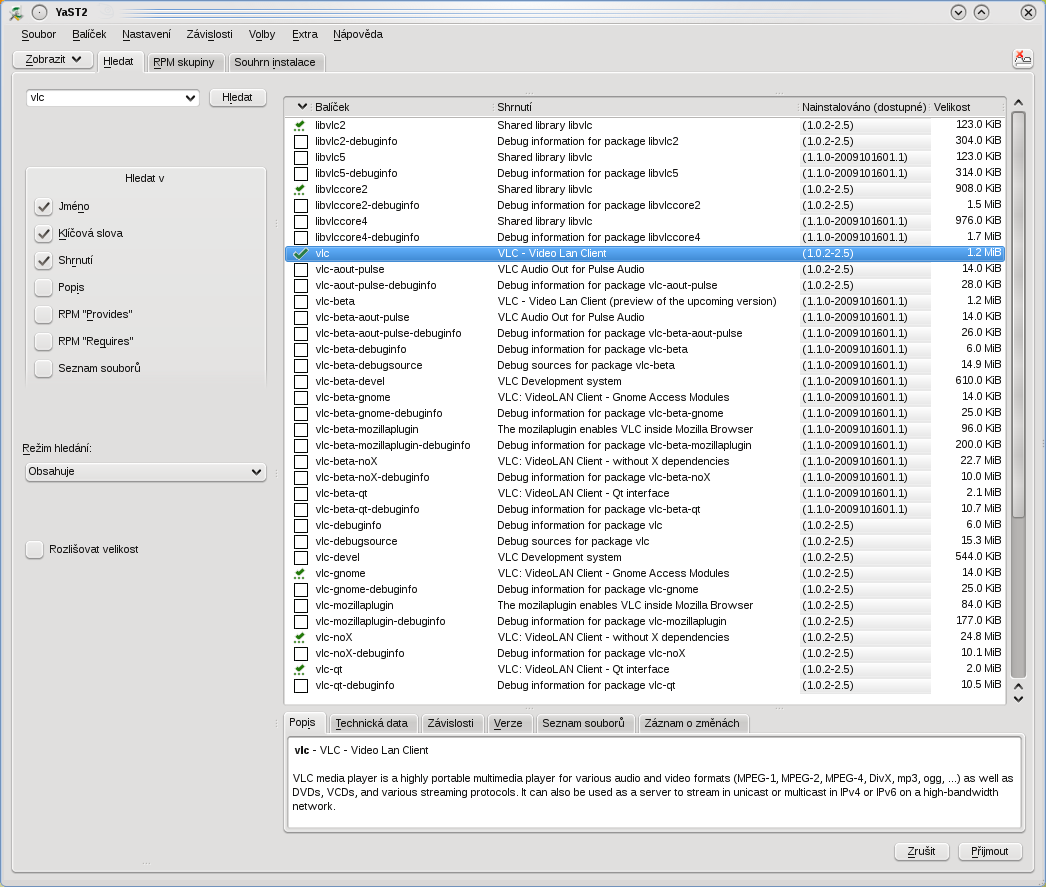Select the vlc-beta-debugsource package row
Screen dimensions: 1046x887
644,365
